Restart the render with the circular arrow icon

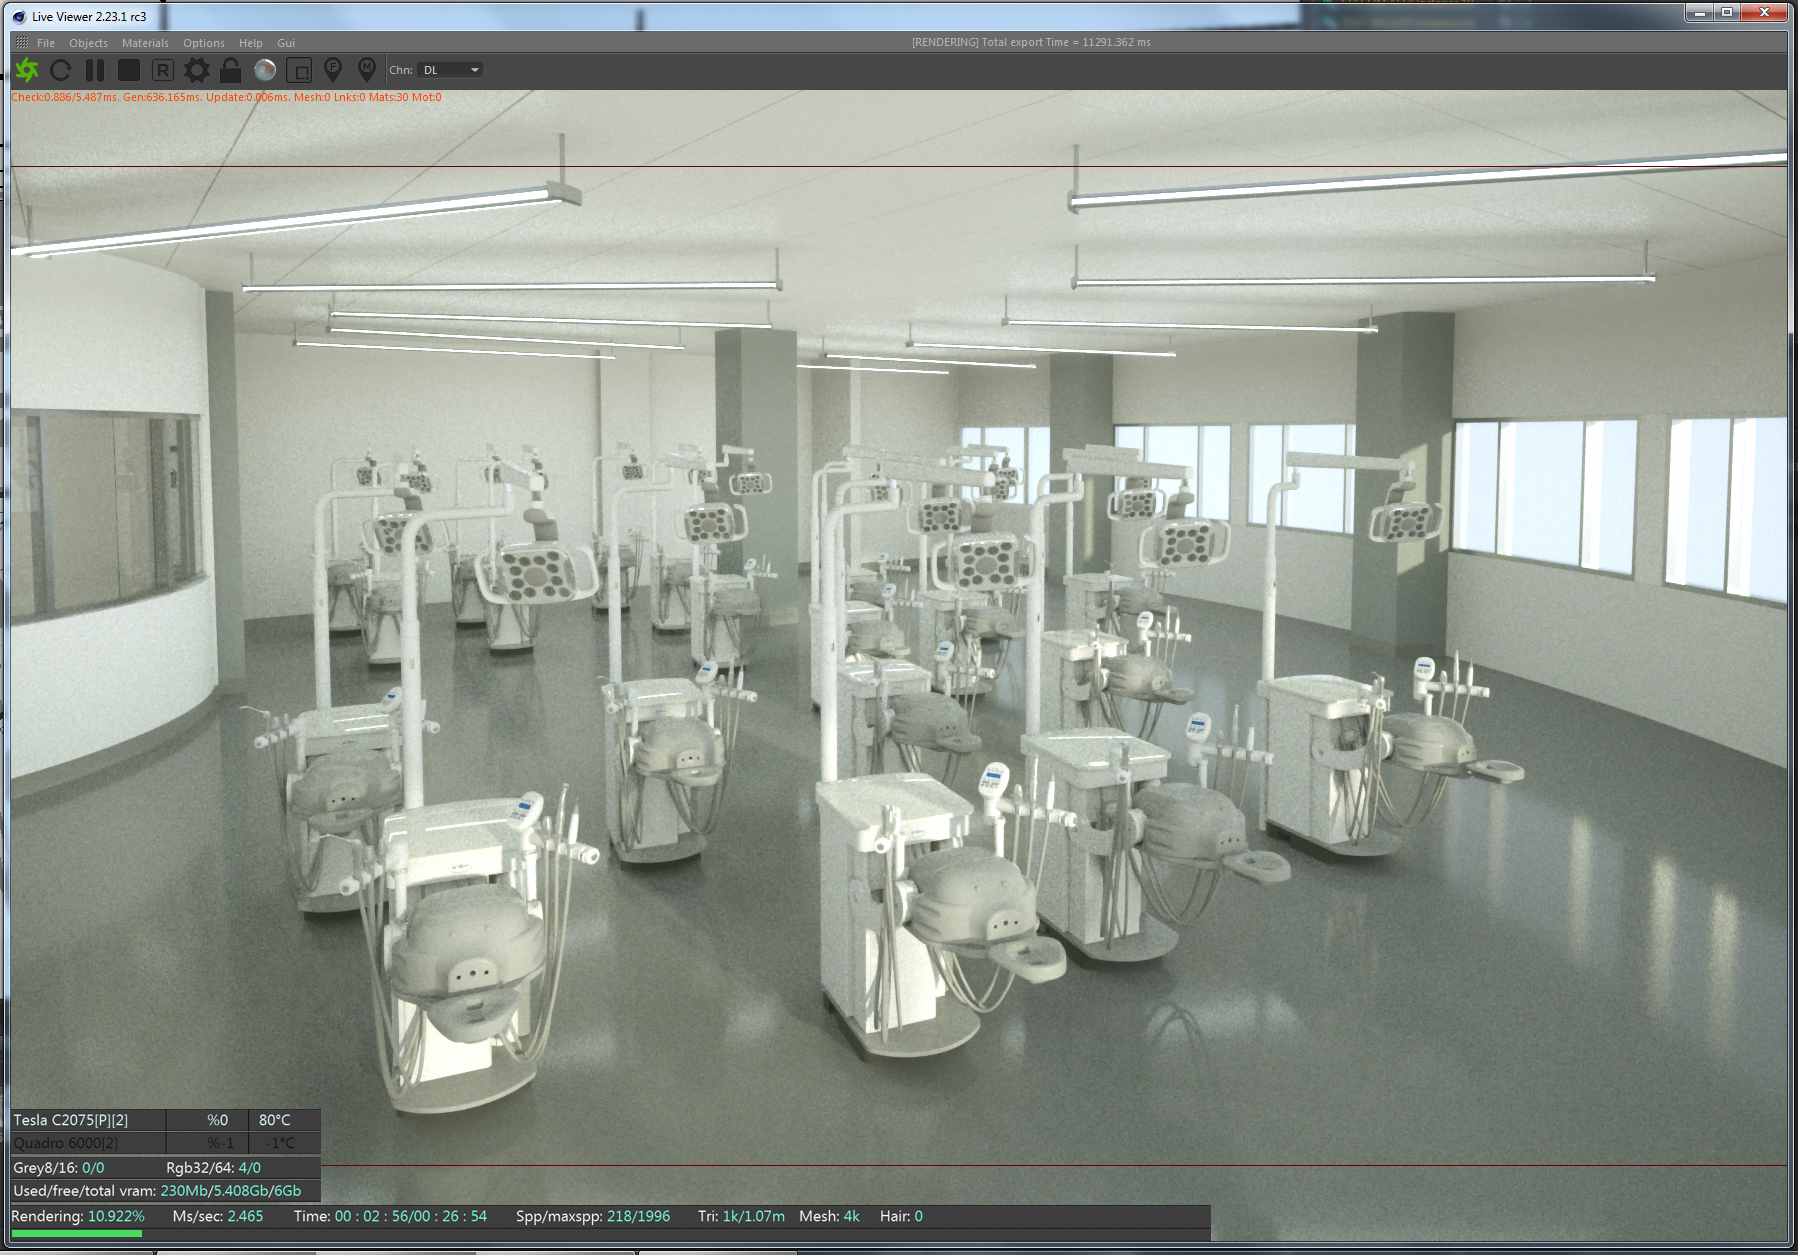[61, 70]
